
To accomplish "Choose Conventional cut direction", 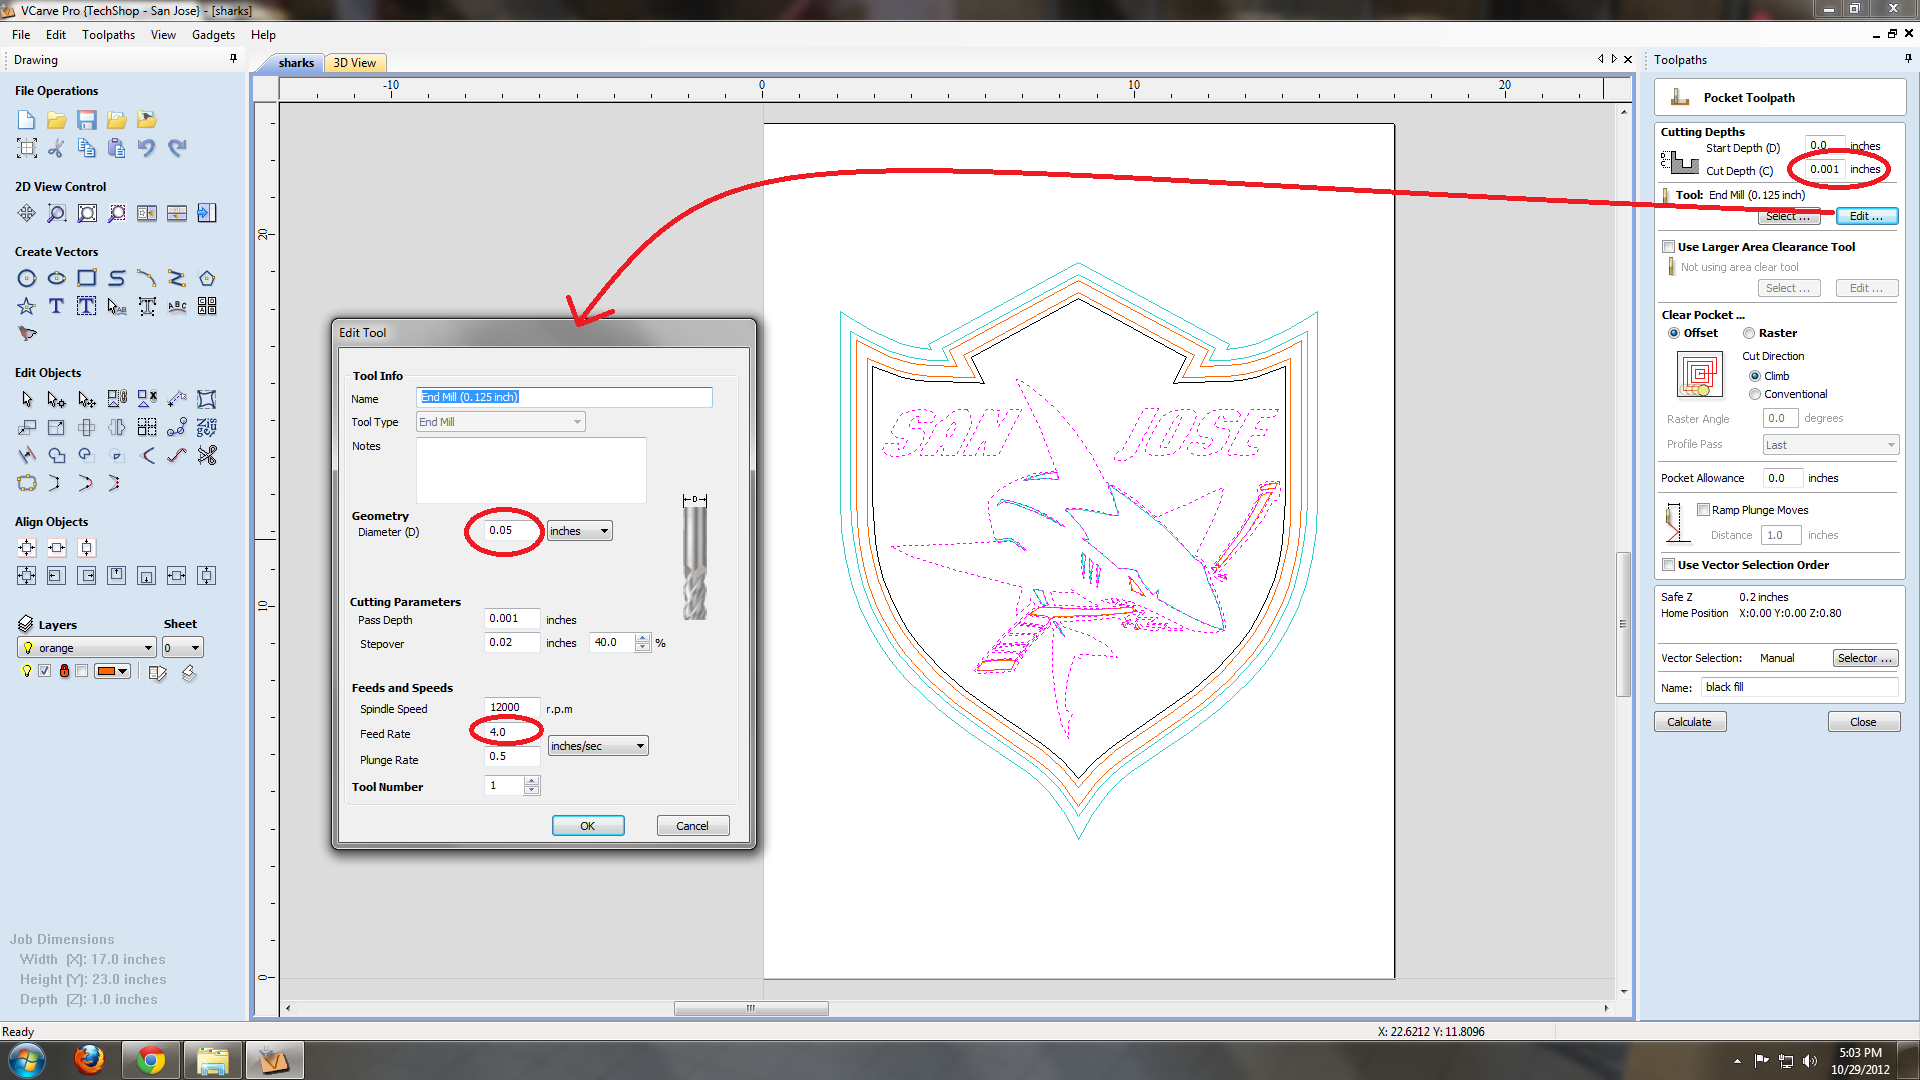I will click(1755, 394).
